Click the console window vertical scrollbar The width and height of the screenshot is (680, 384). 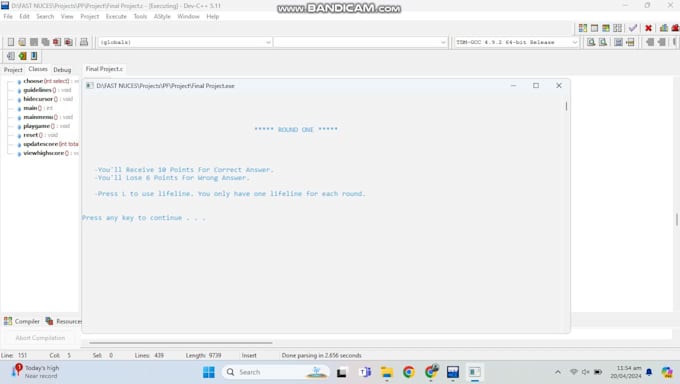[x=566, y=106]
